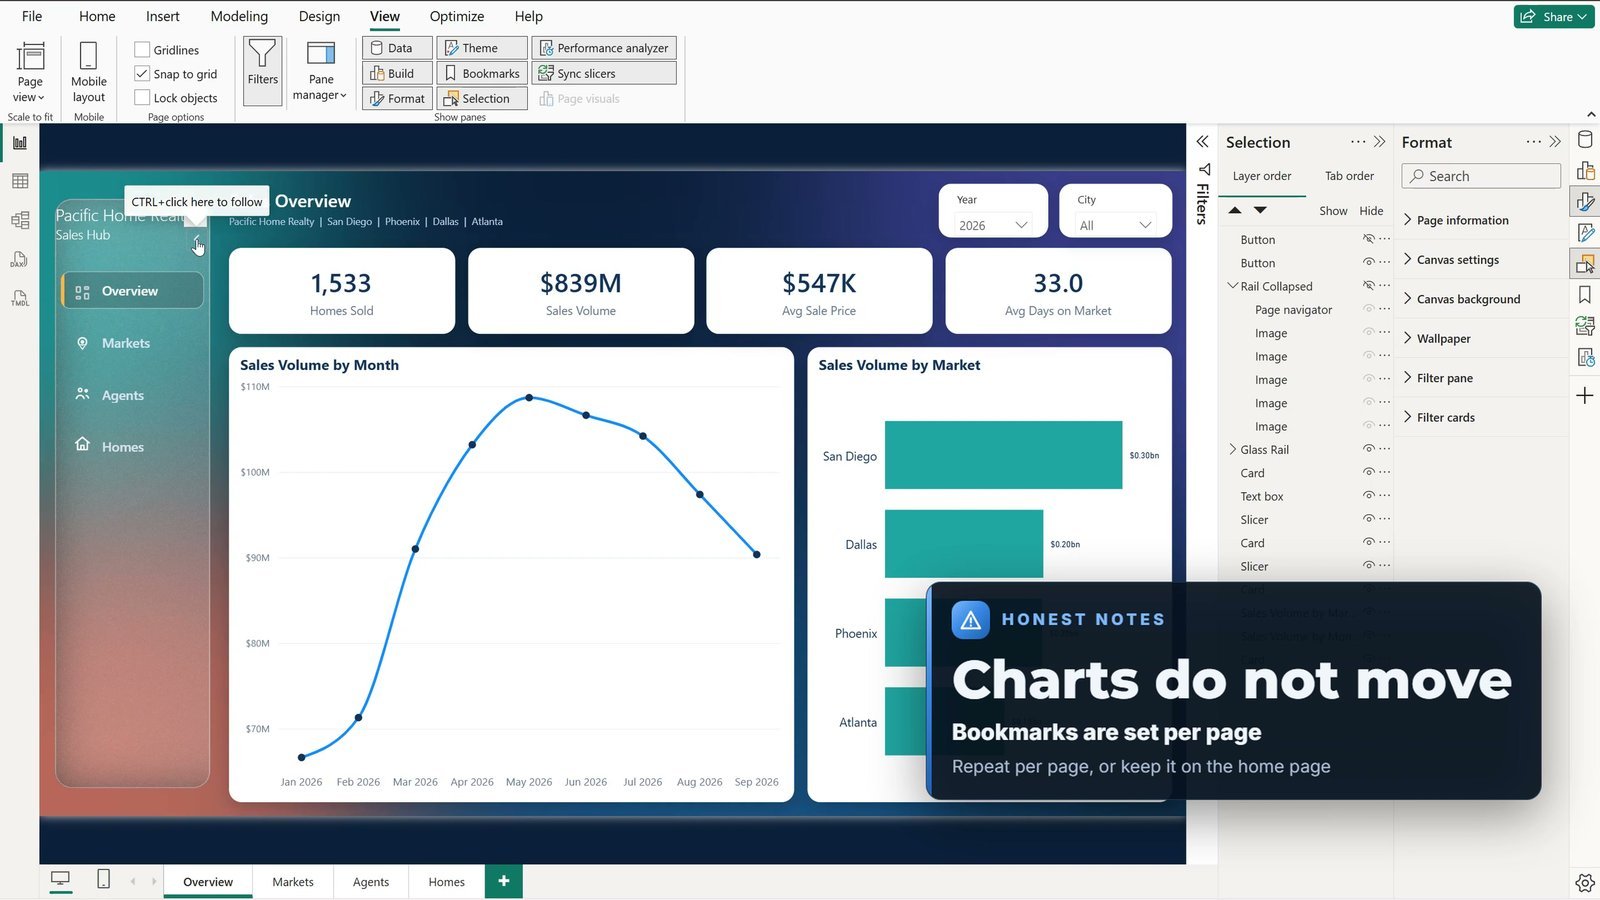Open Performance analyzer pane
1600x900 pixels.
[x=604, y=48]
